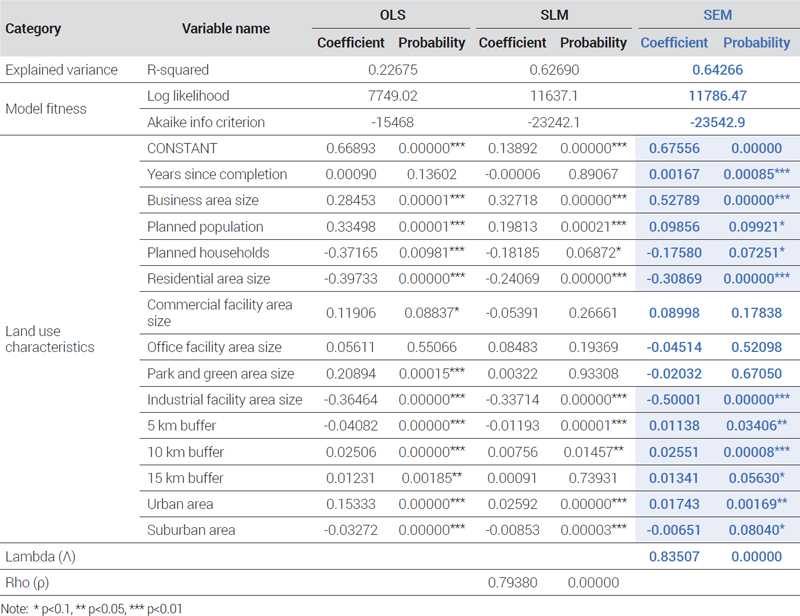
Task: Click Park and green area size label
Action: click(220, 374)
